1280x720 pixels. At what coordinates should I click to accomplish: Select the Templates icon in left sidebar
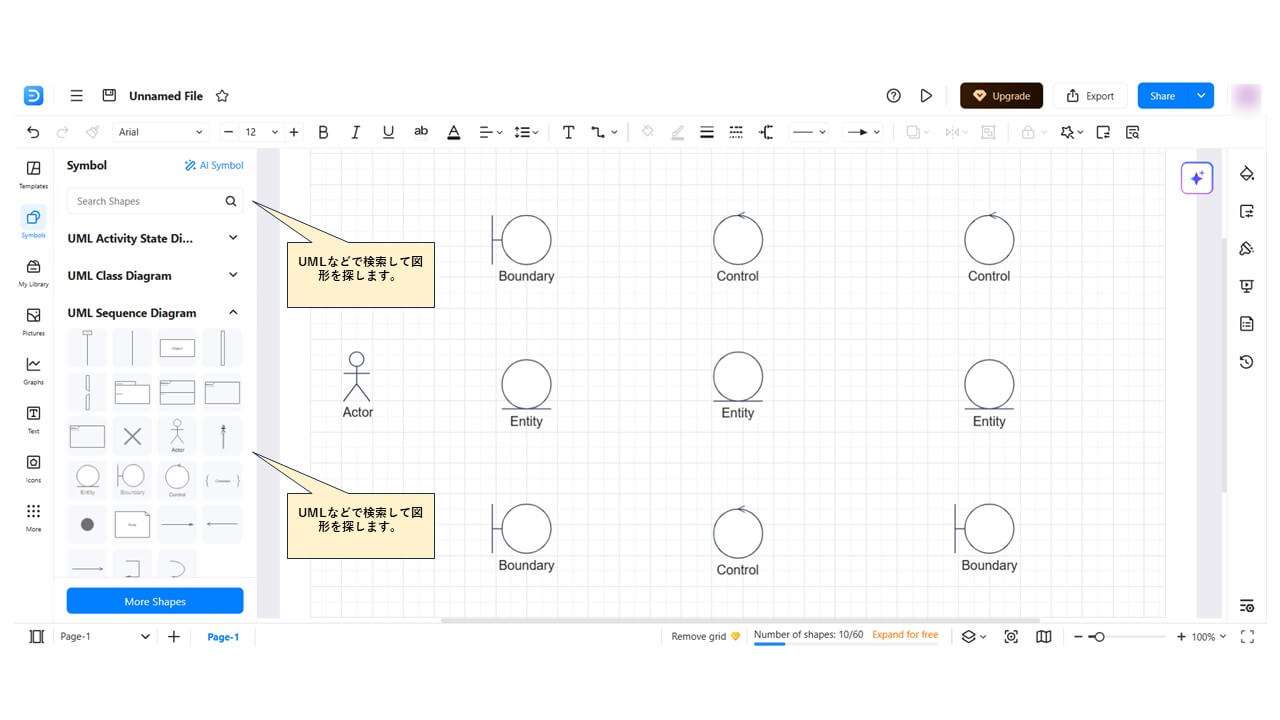32,172
